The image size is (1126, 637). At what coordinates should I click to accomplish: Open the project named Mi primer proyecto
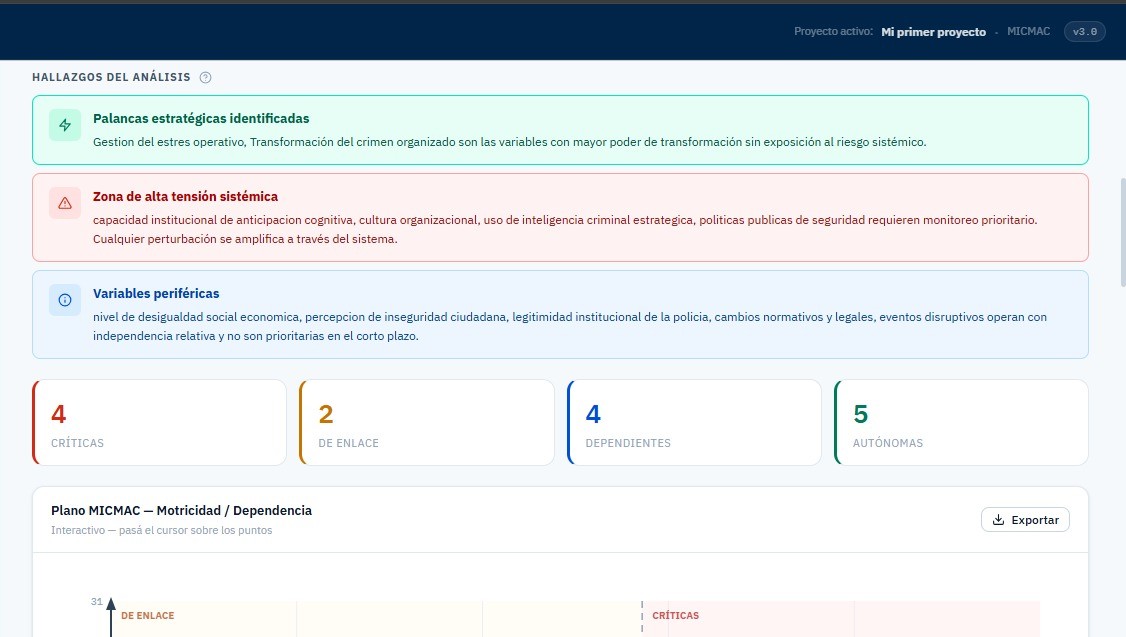[x=933, y=31]
